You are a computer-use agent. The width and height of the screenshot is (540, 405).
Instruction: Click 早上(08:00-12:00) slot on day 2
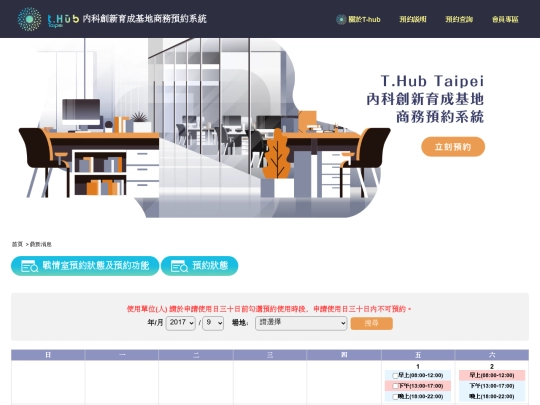[492, 375]
